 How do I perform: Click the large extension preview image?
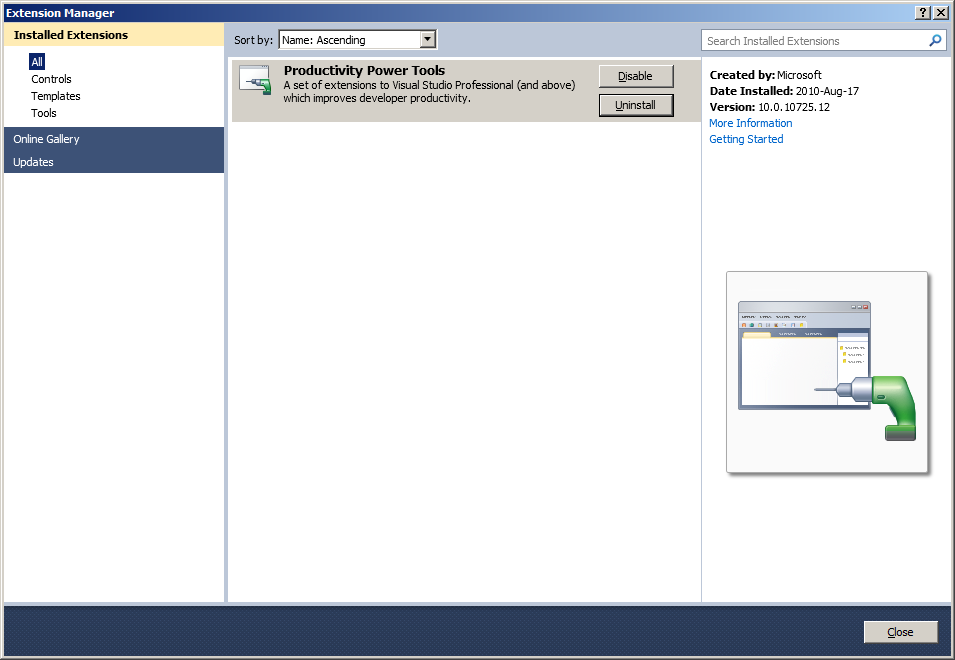tap(826, 372)
